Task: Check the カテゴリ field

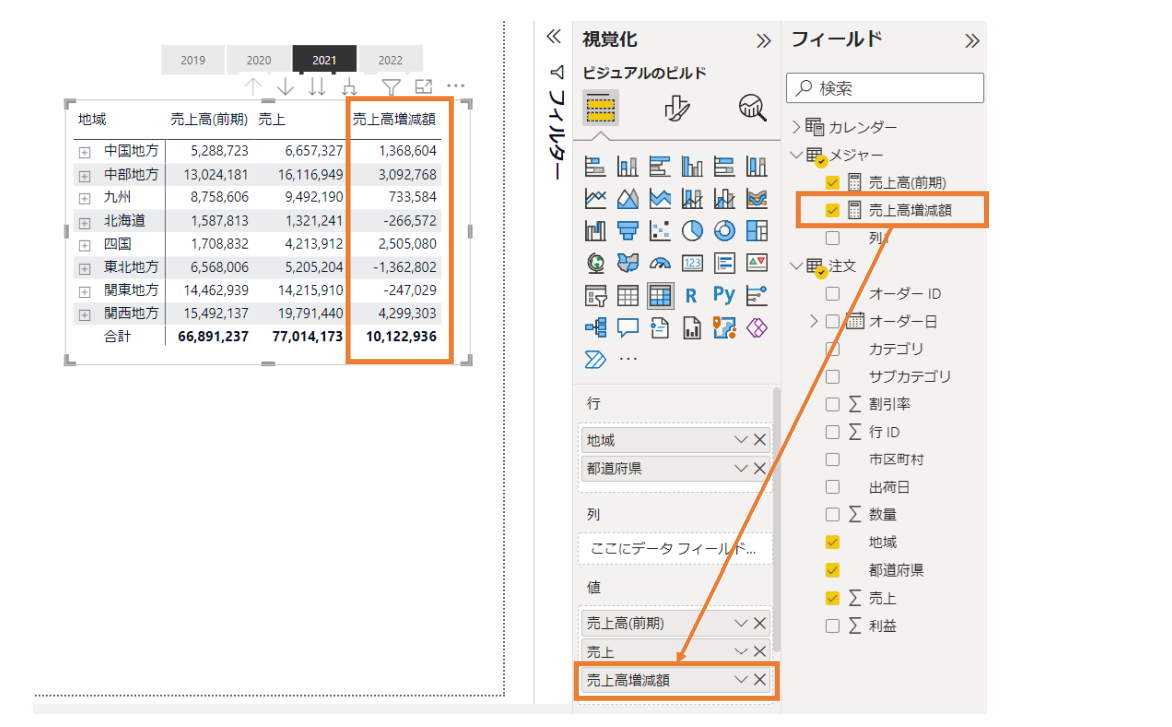Action: pos(833,347)
